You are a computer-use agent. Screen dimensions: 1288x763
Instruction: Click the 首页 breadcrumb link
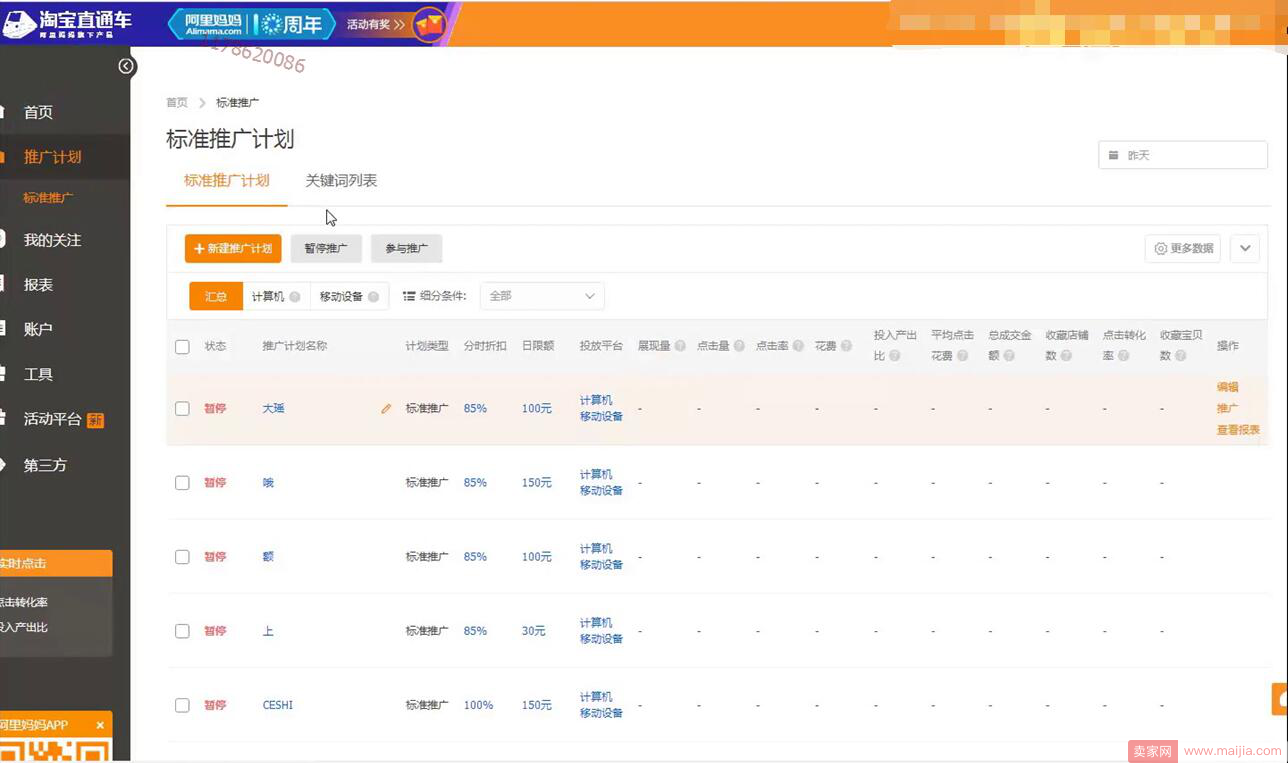[x=177, y=103]
